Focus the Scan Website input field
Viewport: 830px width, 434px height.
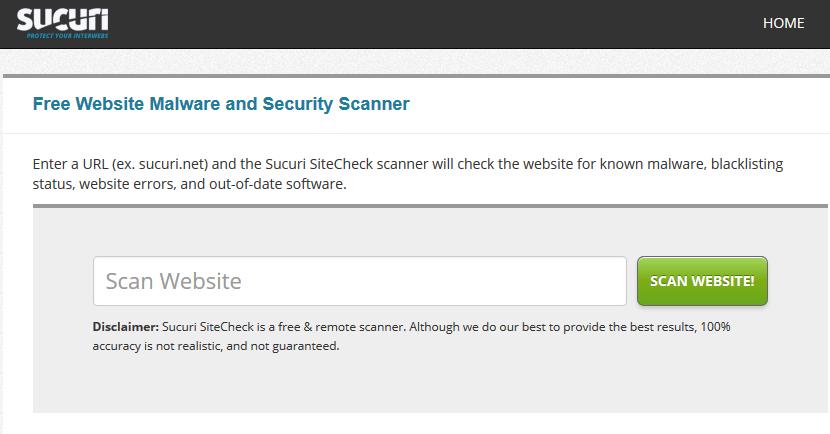(360, 281)
